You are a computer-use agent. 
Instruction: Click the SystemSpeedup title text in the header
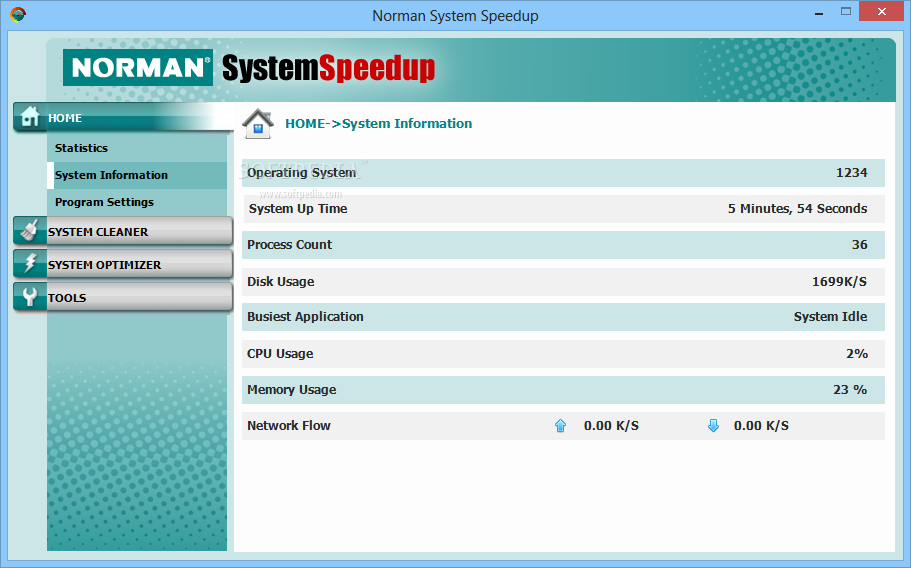[328, 69]
